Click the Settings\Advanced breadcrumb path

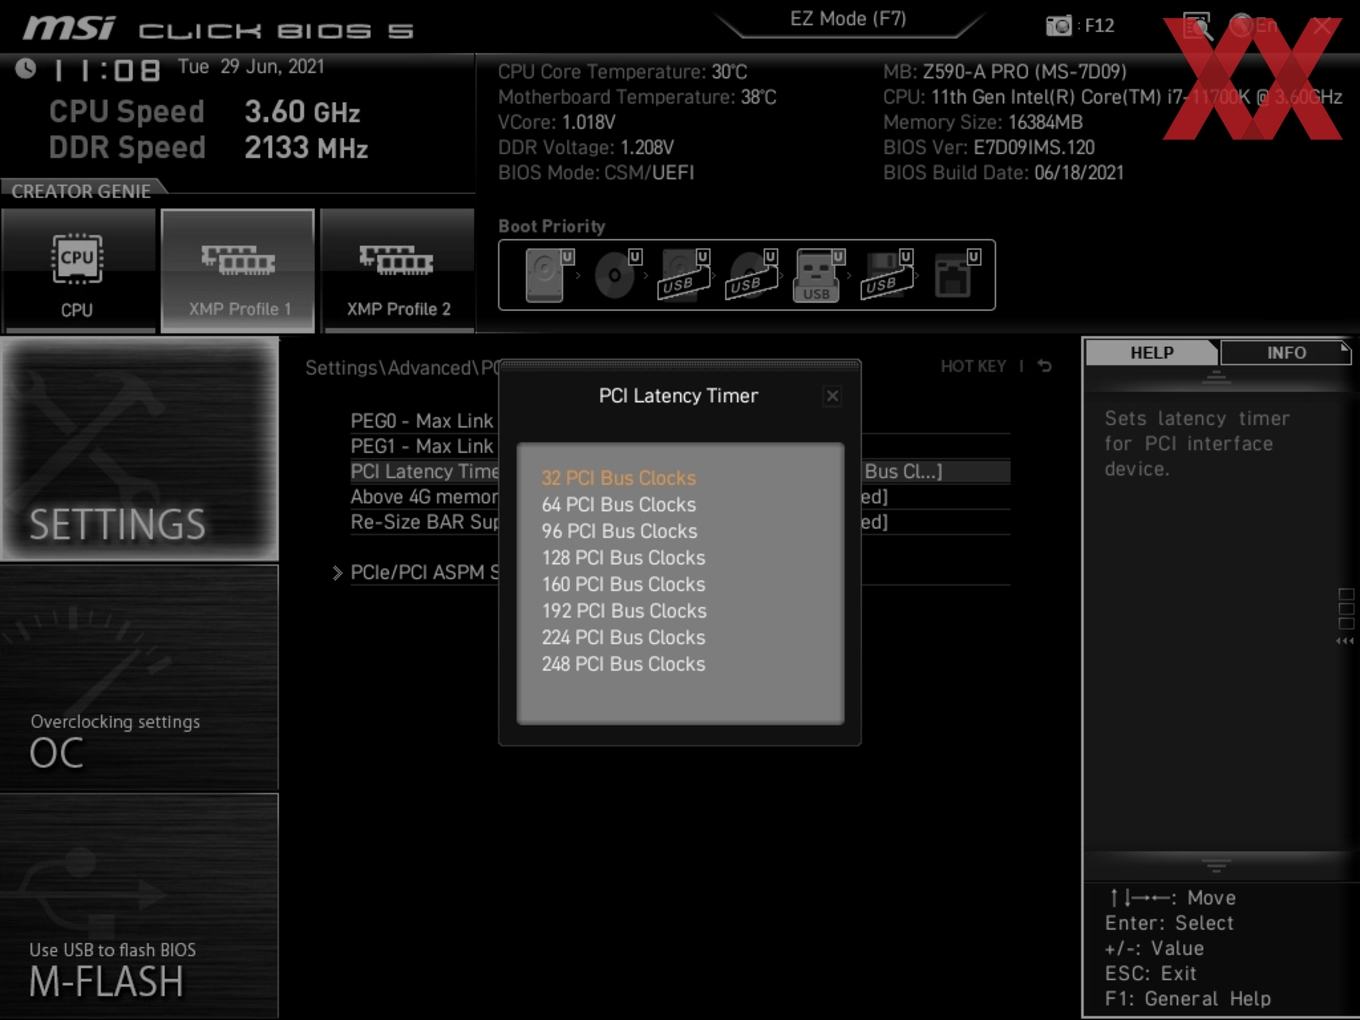point(401,368)
